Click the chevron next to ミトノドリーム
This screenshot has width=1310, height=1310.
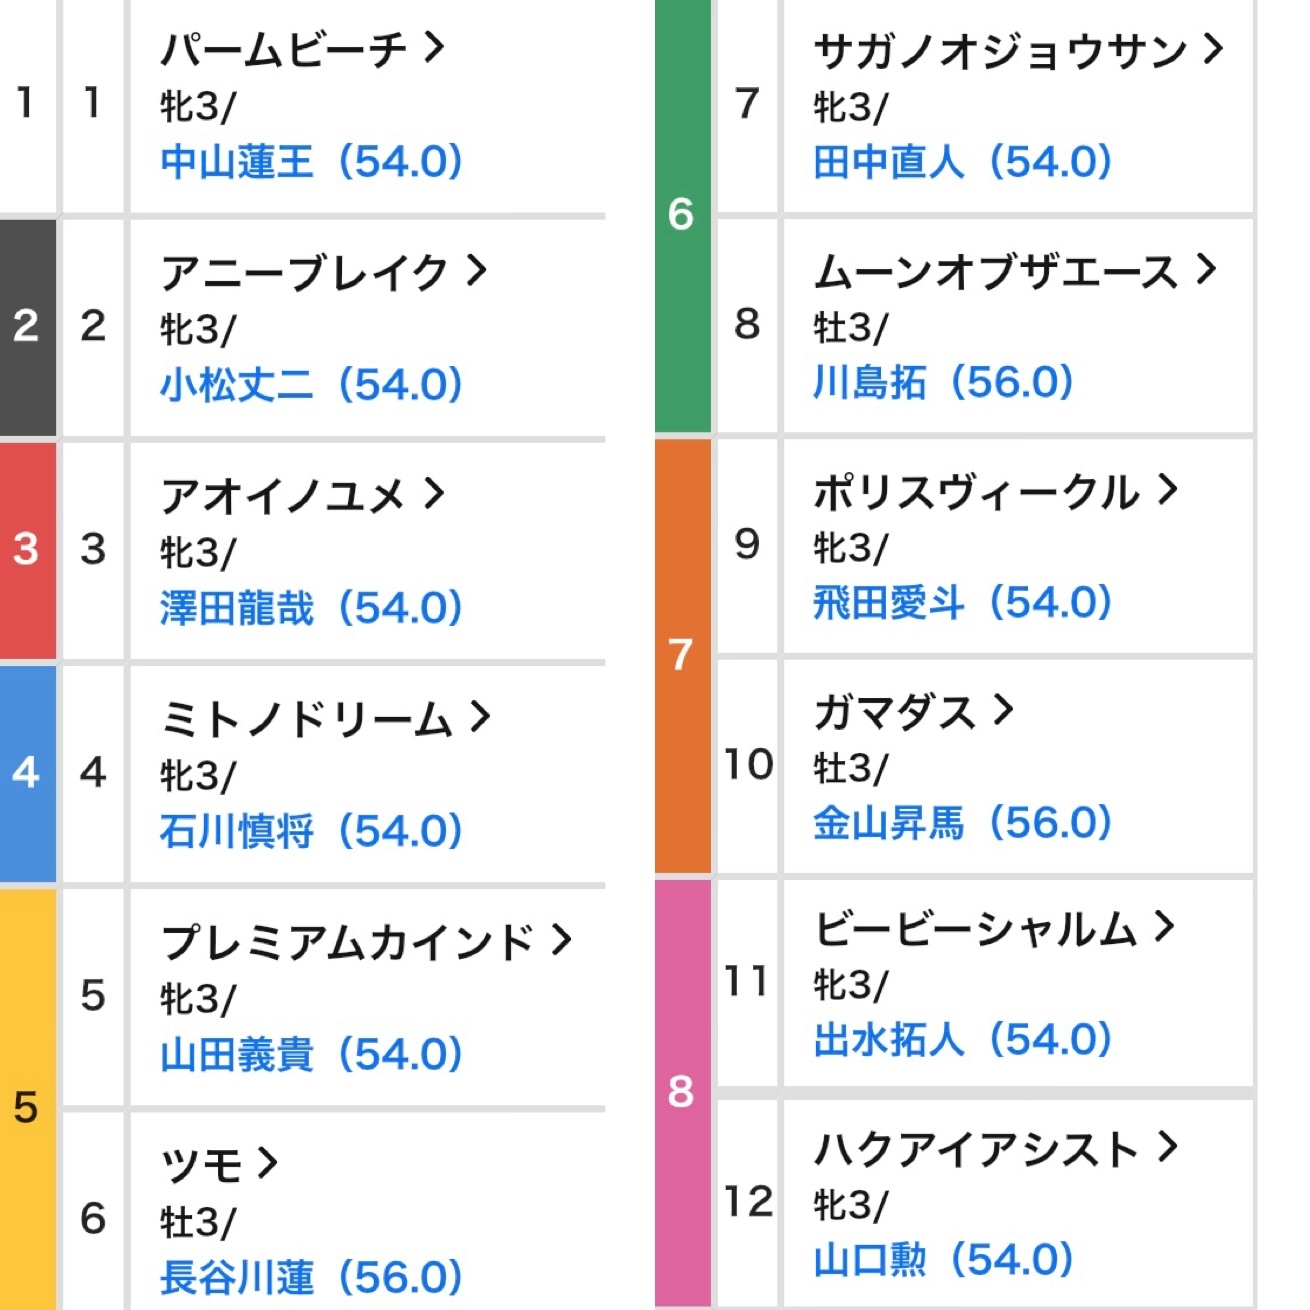point(480,716)
